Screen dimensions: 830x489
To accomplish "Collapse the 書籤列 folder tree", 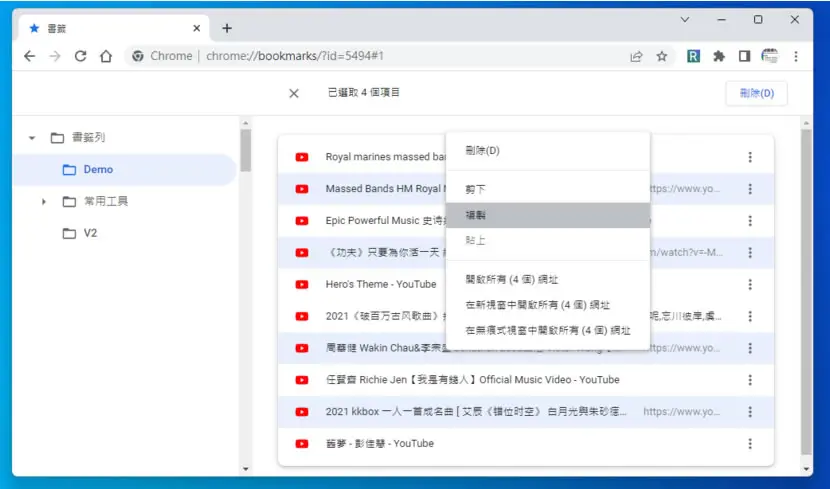I will coord(32,138).
